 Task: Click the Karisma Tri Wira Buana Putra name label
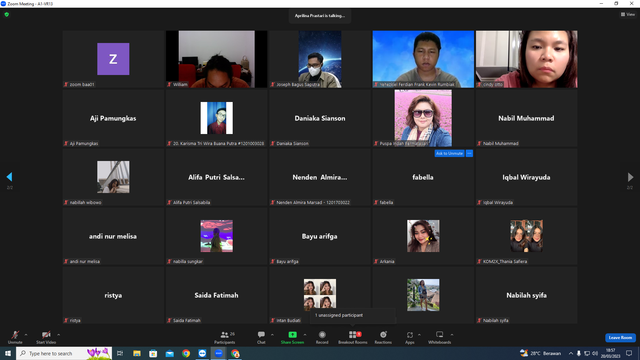[x=218, y=143]
